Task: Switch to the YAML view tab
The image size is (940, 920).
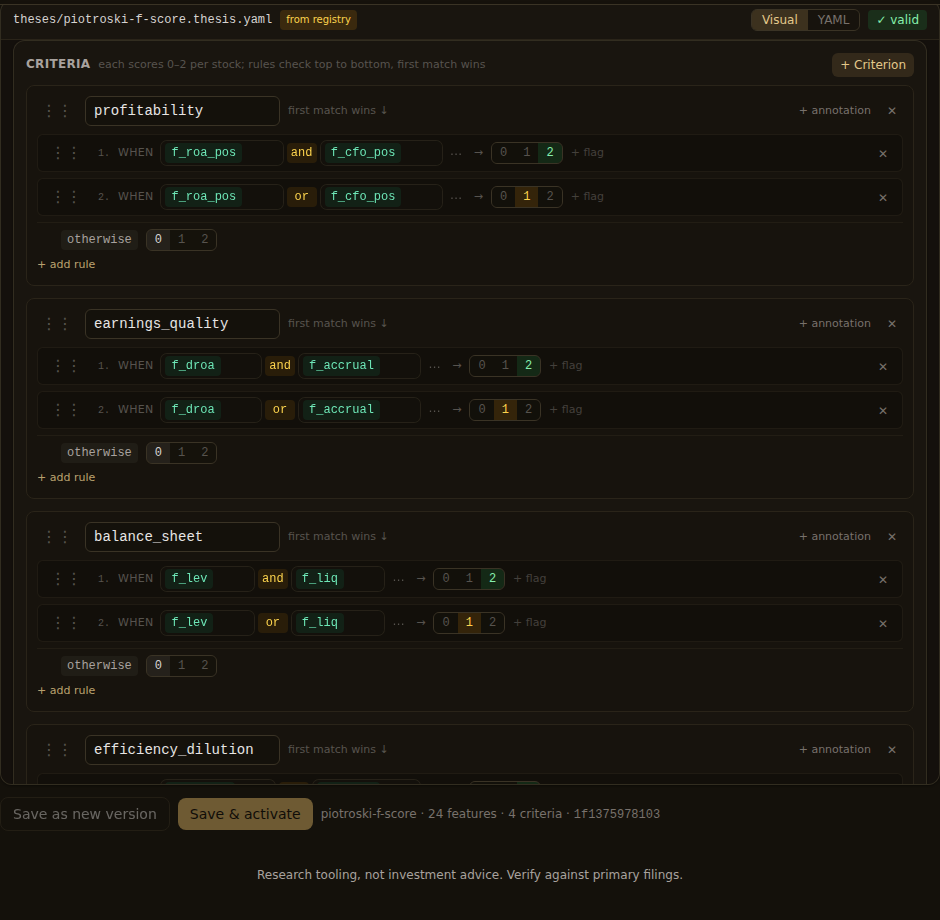Action: [x=833, y=20]
